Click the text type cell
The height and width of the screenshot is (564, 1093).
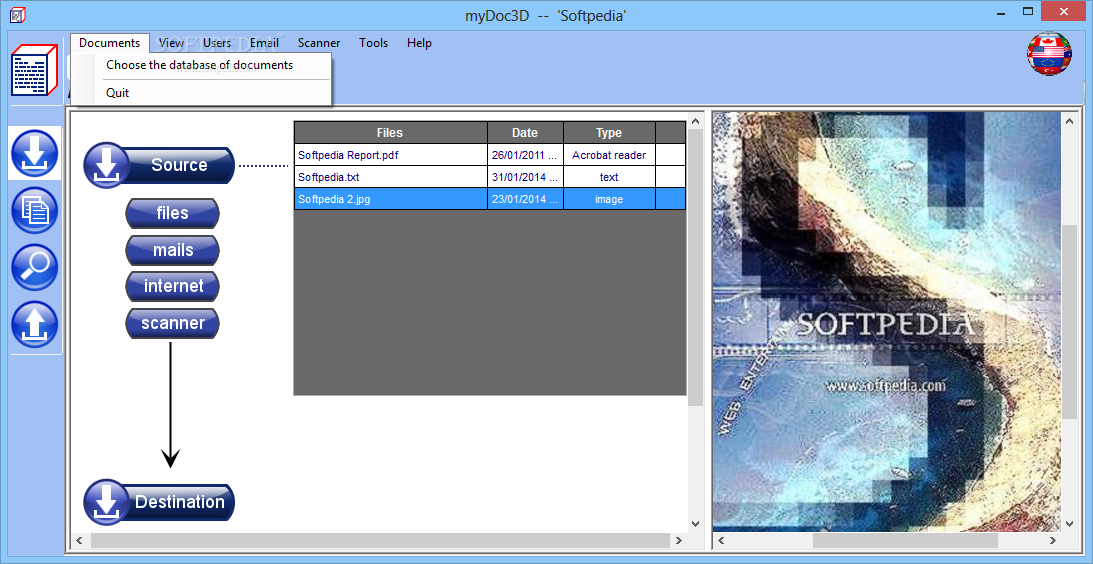pyautogui.click(x=609, y=177)
